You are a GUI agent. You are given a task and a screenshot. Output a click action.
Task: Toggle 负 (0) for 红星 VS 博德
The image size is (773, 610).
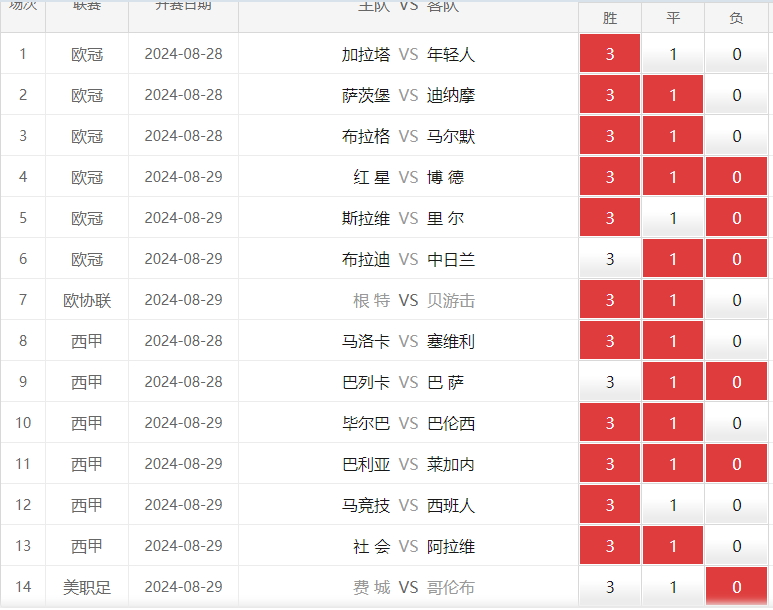coord(737,176)
